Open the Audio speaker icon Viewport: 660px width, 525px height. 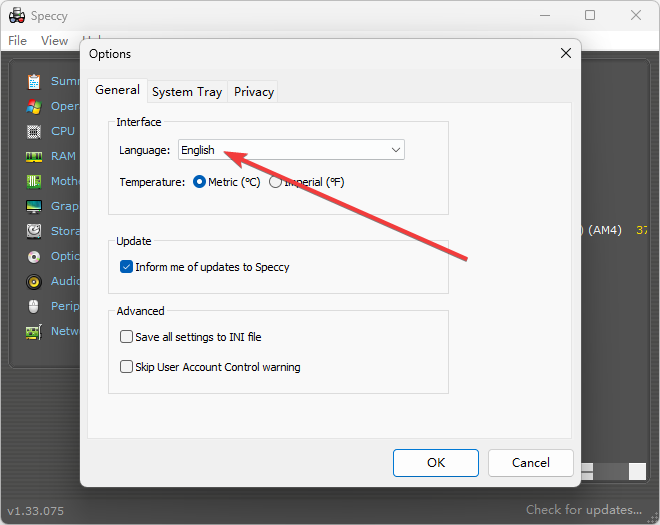(34, 282)
